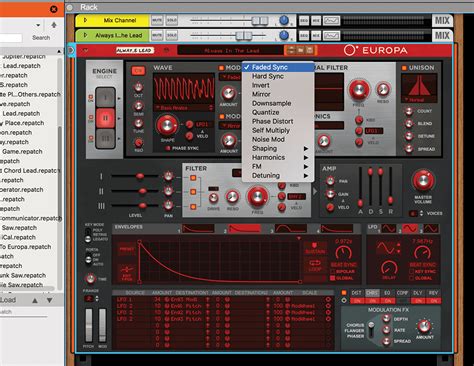The image size is (474, 366).
Task: Click the LFO Delay dial
Action: tap(389, 268)
